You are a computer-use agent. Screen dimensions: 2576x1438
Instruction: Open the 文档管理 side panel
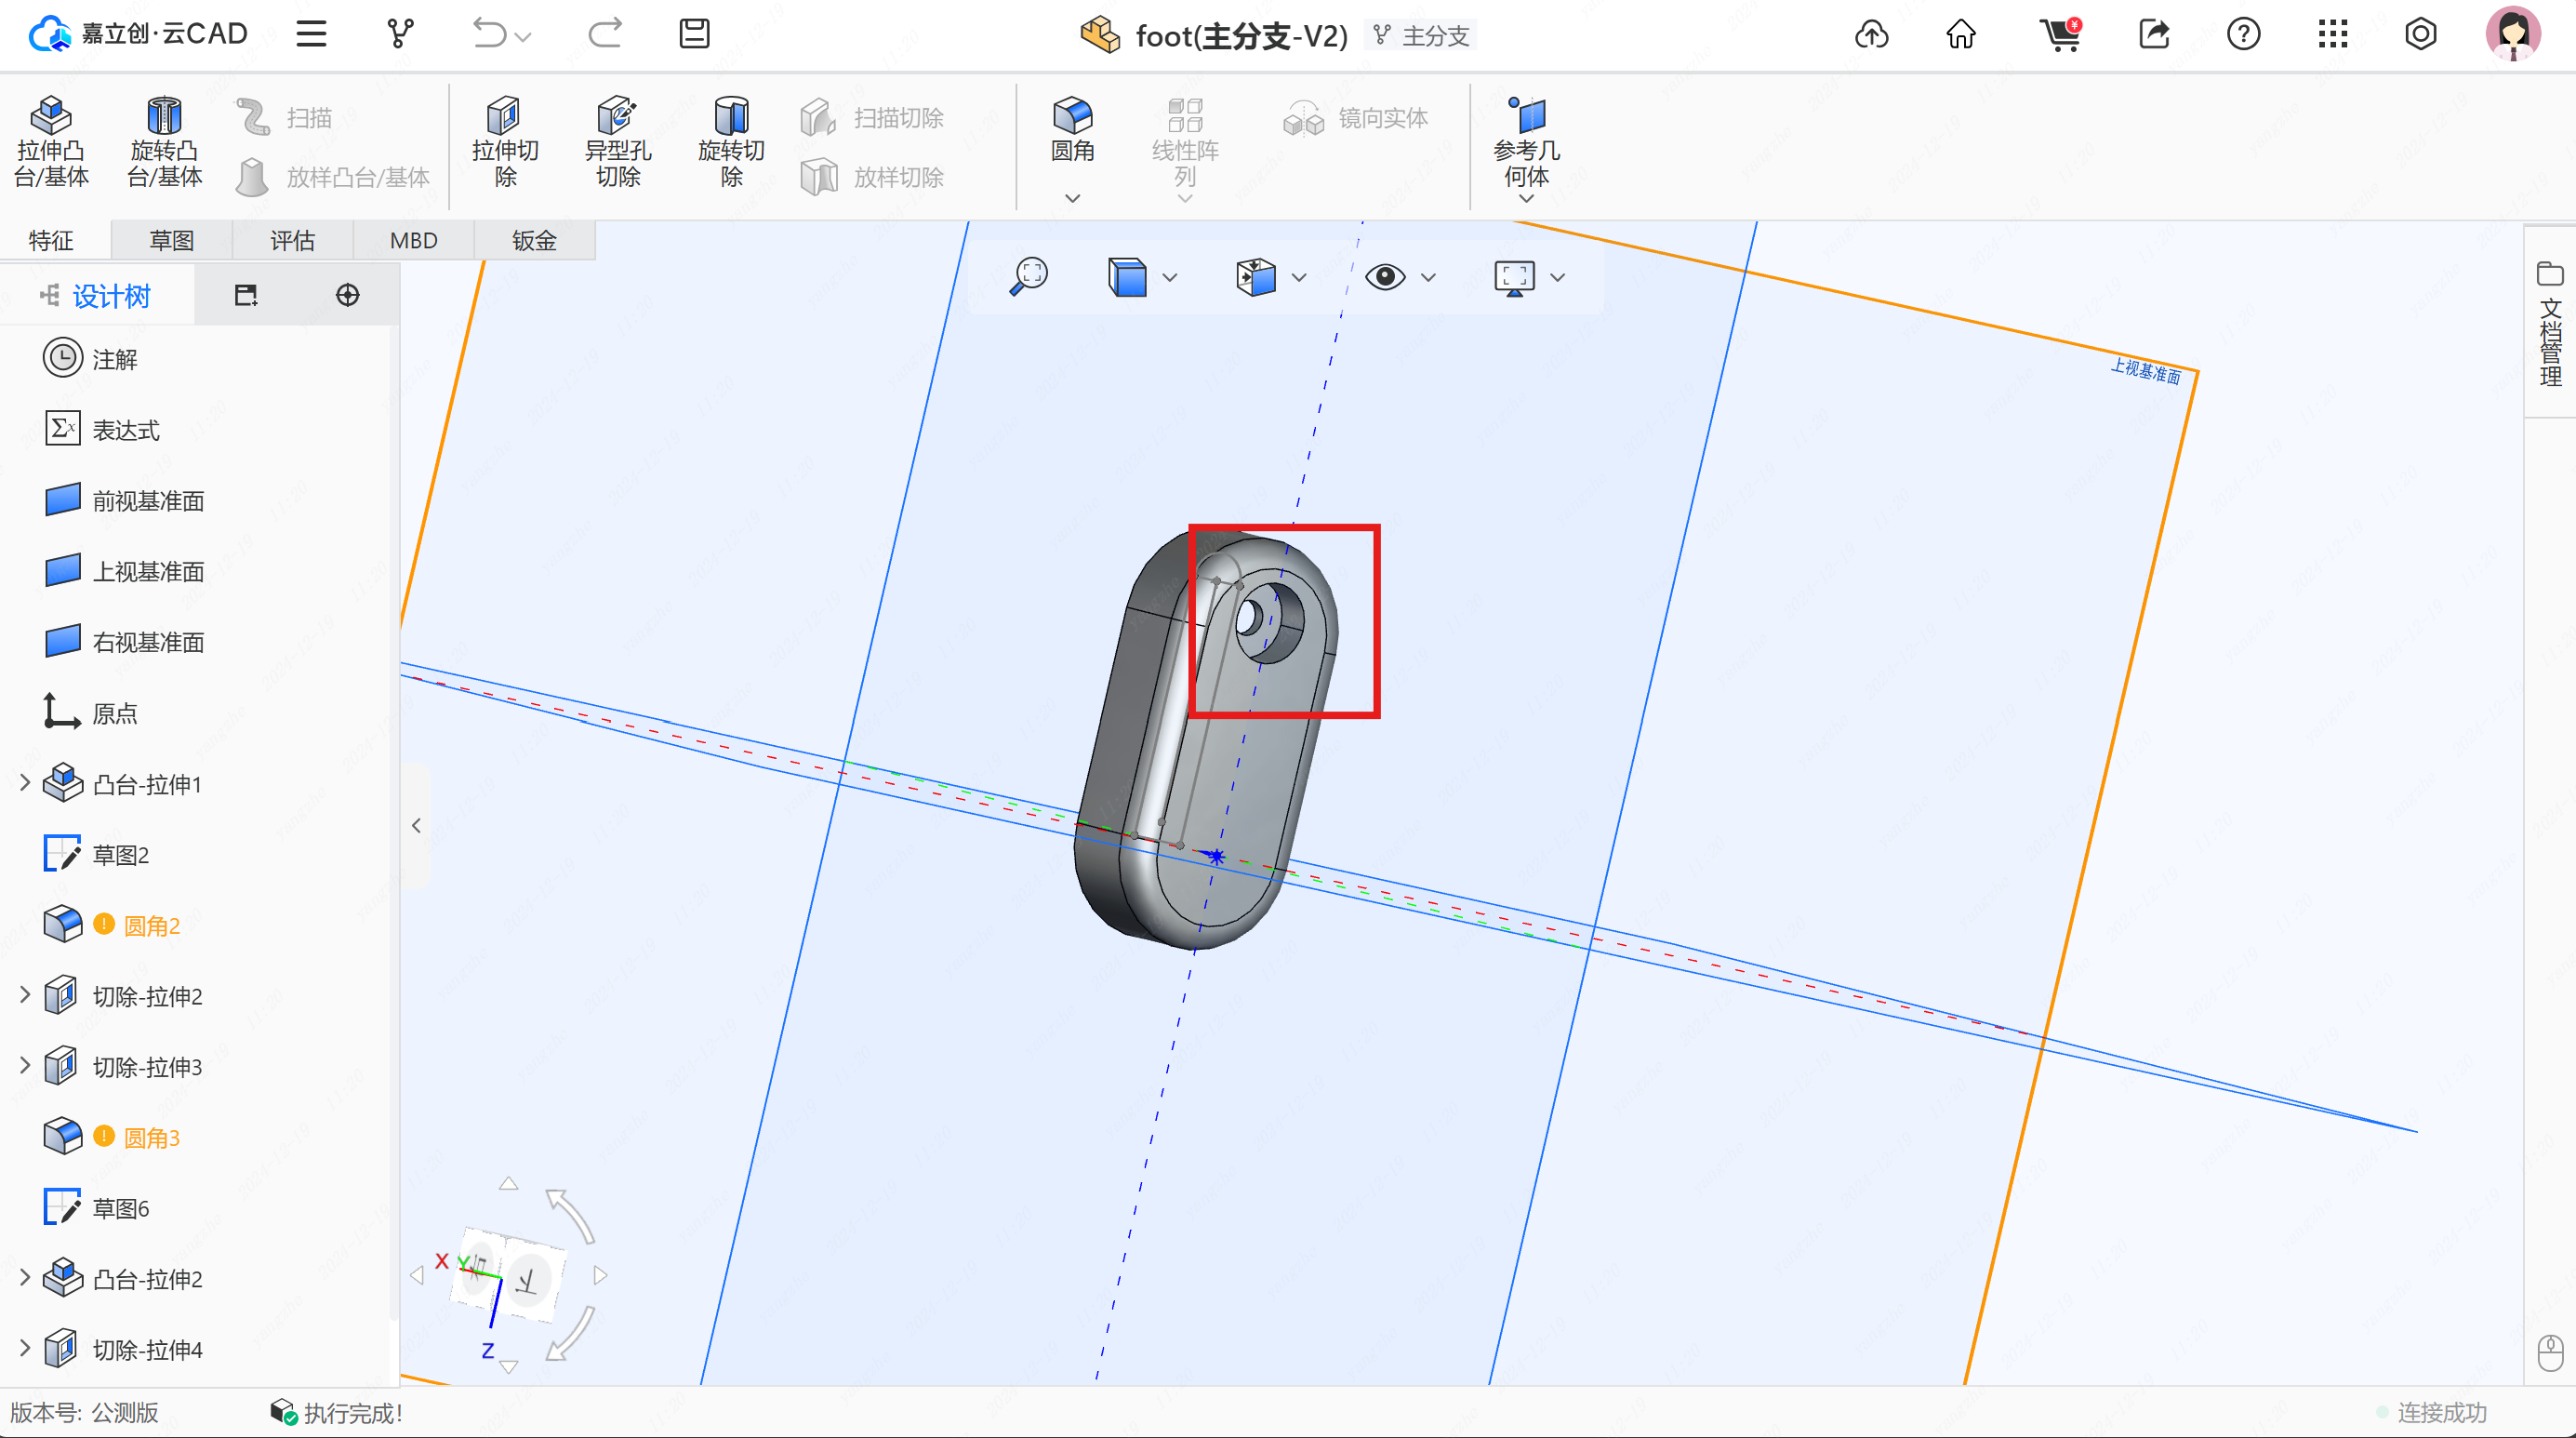point(2549,325)
